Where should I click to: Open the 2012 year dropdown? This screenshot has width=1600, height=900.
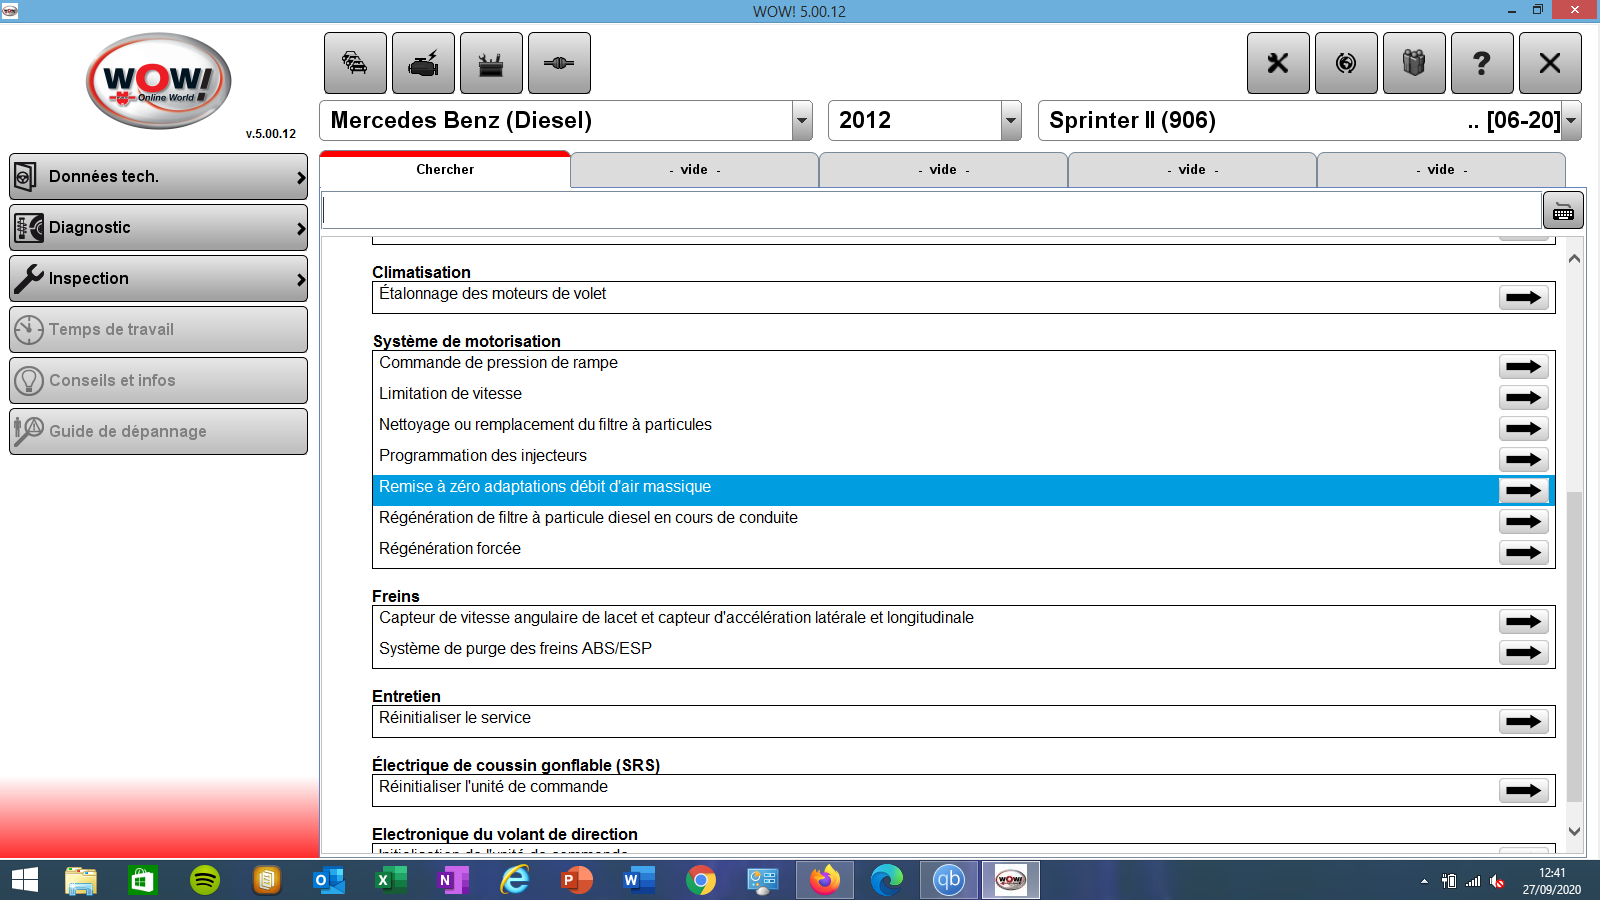click(1011, 121)
